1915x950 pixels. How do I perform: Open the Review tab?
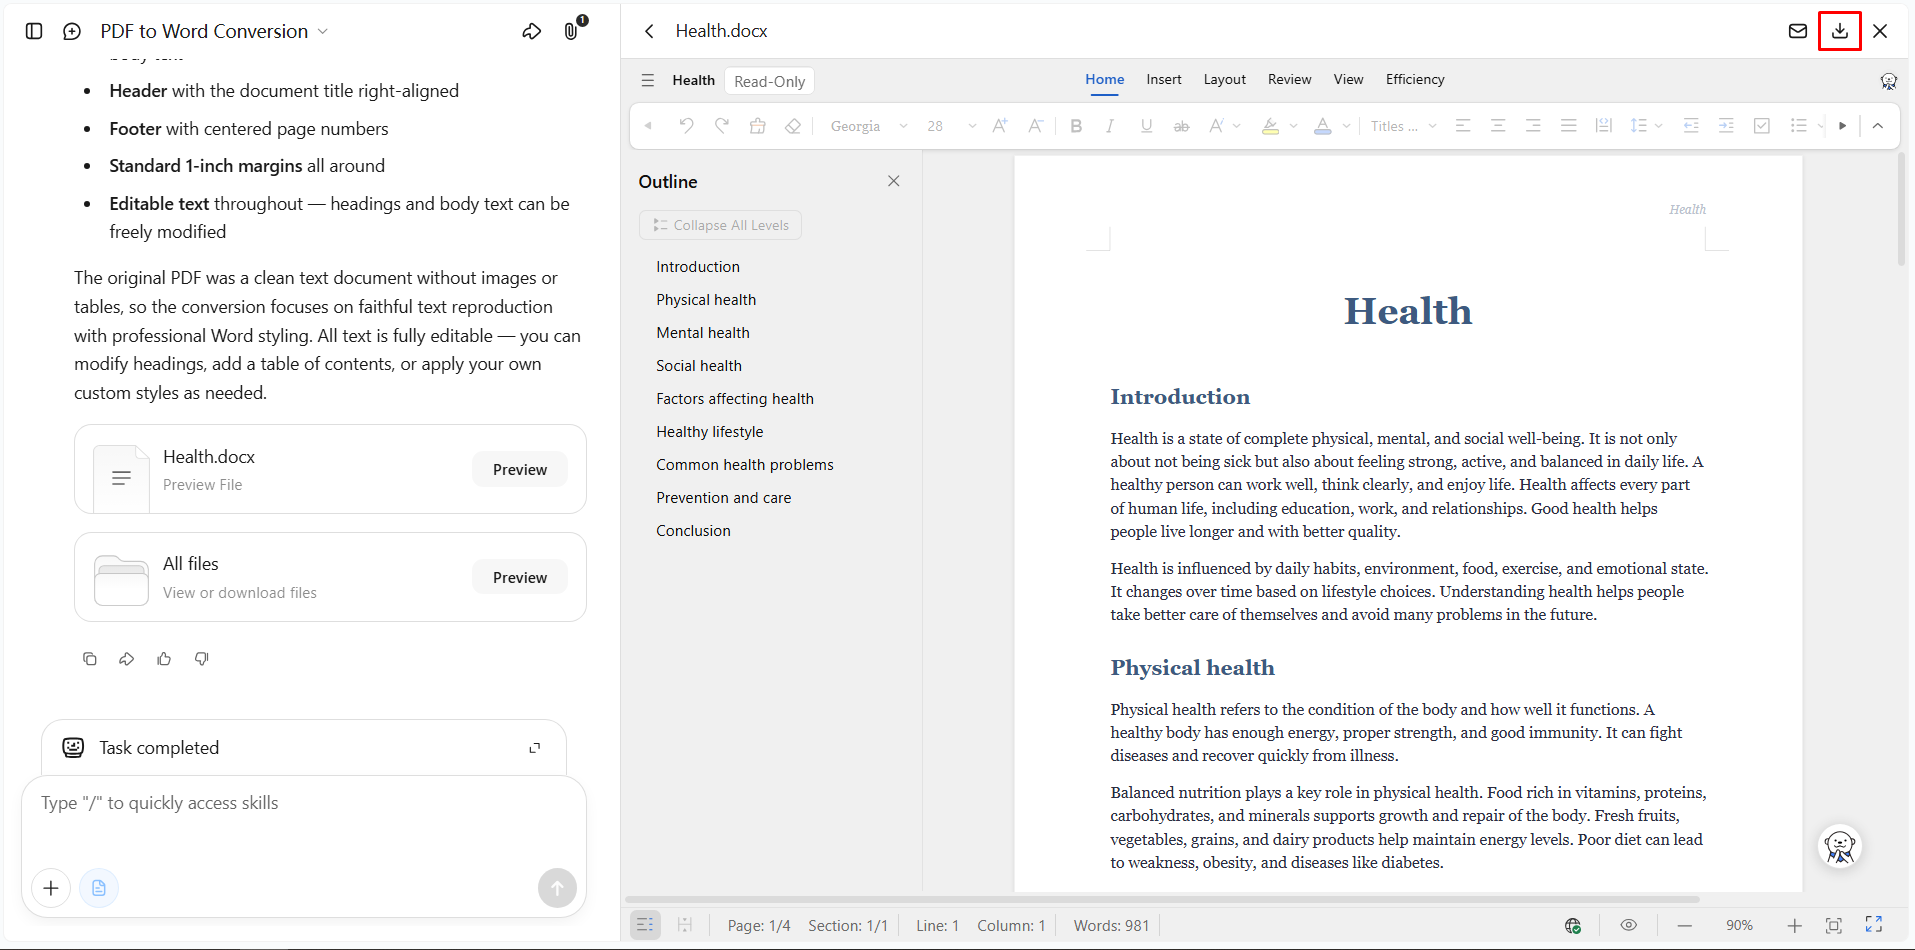pos(1290,80)
